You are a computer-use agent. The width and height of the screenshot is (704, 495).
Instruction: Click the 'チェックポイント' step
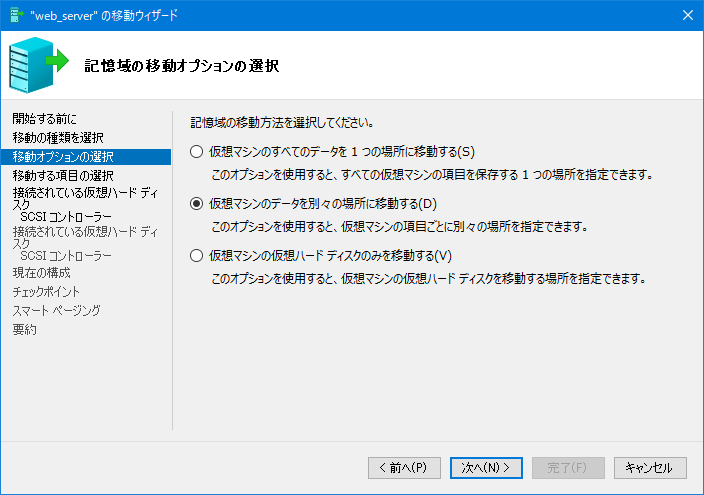(x=46, y=292)
